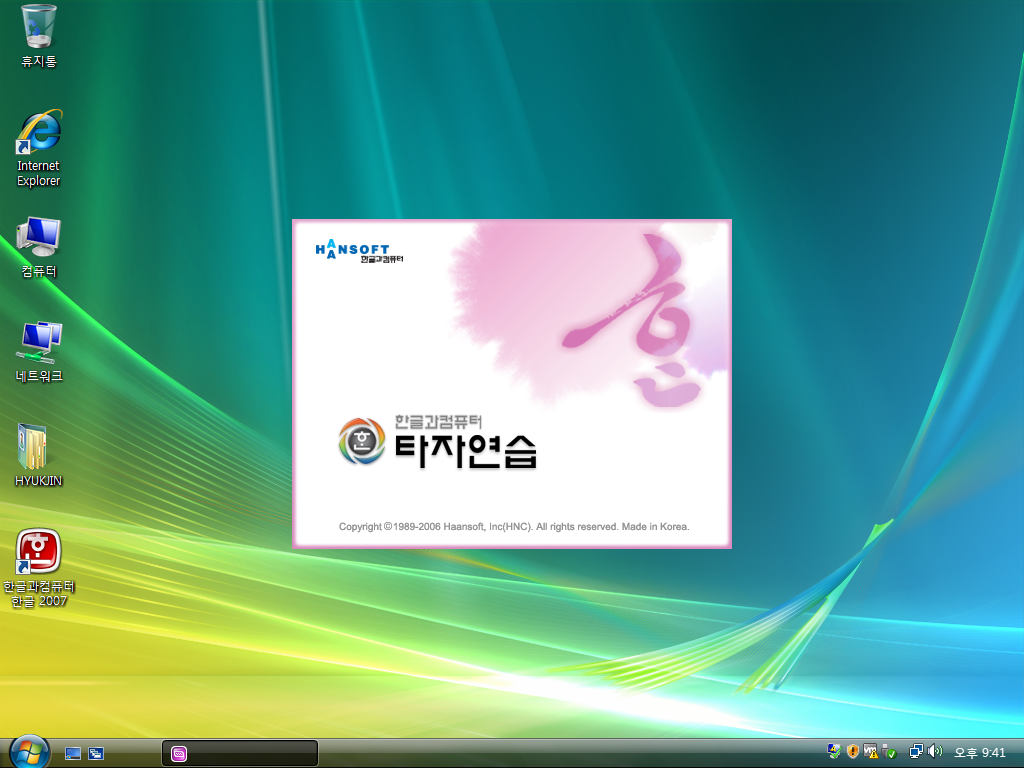Click the 타자연습 splash screen logo emblem

tap(362, 441)
